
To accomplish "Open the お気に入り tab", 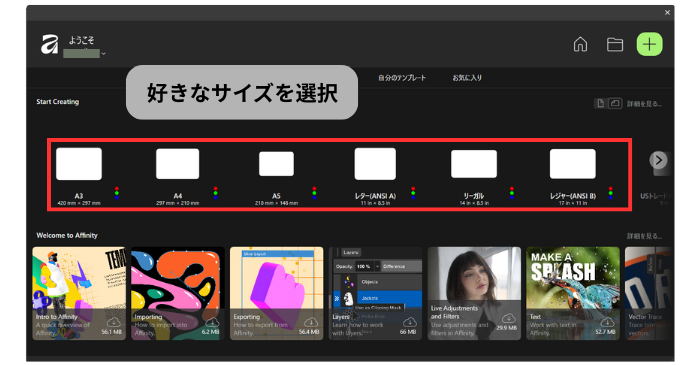I will [467, 78].
